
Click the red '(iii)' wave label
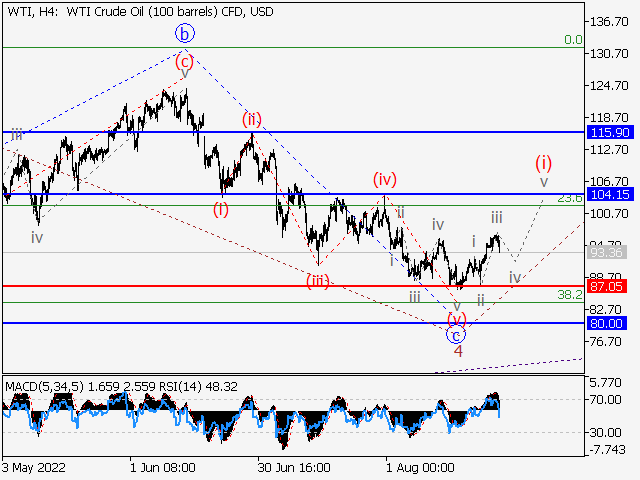pos(318,281)
